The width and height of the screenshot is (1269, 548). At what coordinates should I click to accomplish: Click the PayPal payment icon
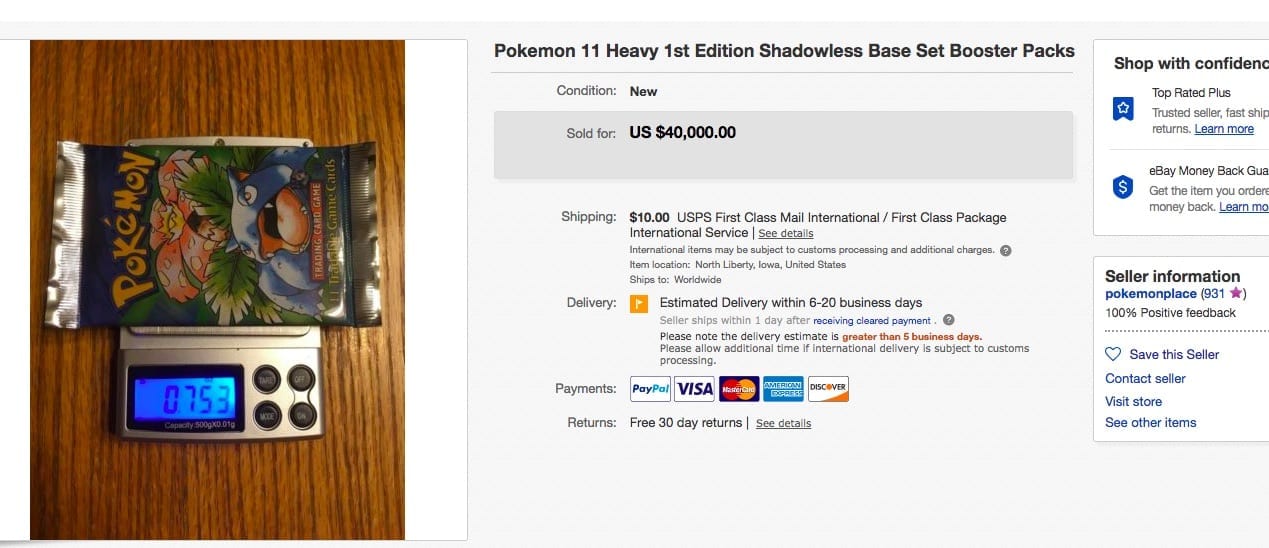(x=650, y=389)
